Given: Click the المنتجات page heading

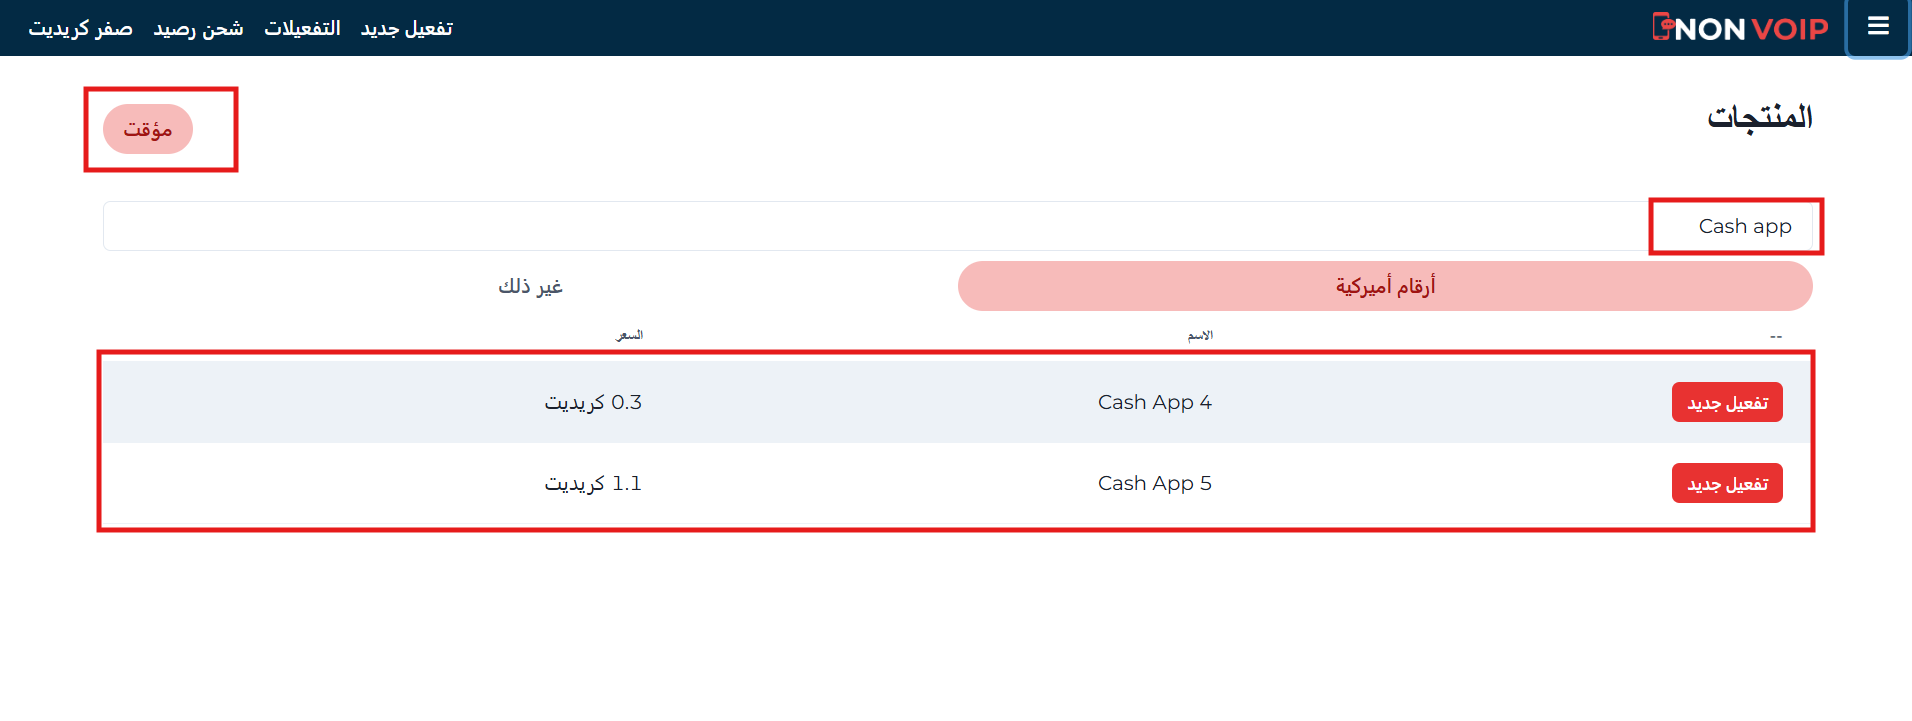Looking at the screenshot, I should click(x=1759, y=117).
